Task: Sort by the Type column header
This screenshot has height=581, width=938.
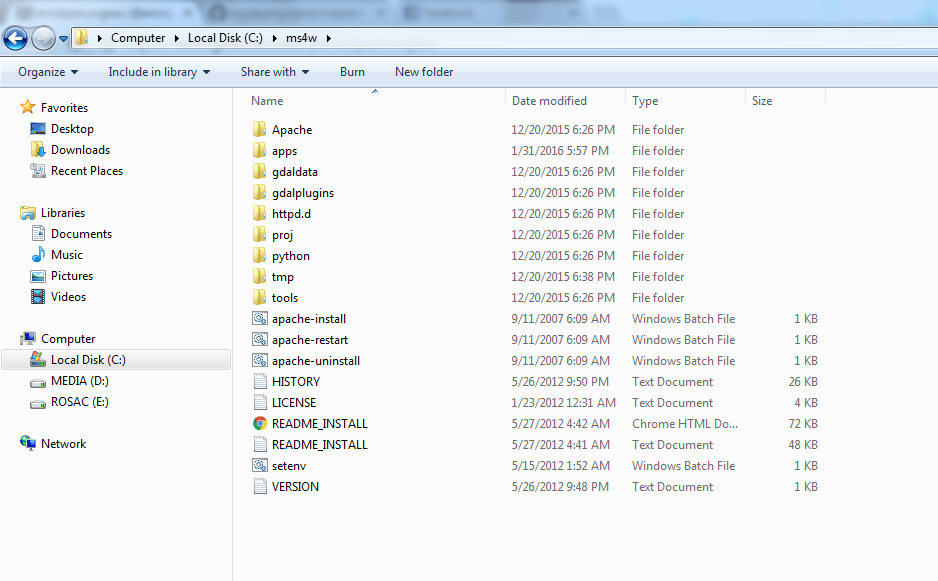Action: coord(645,101)
